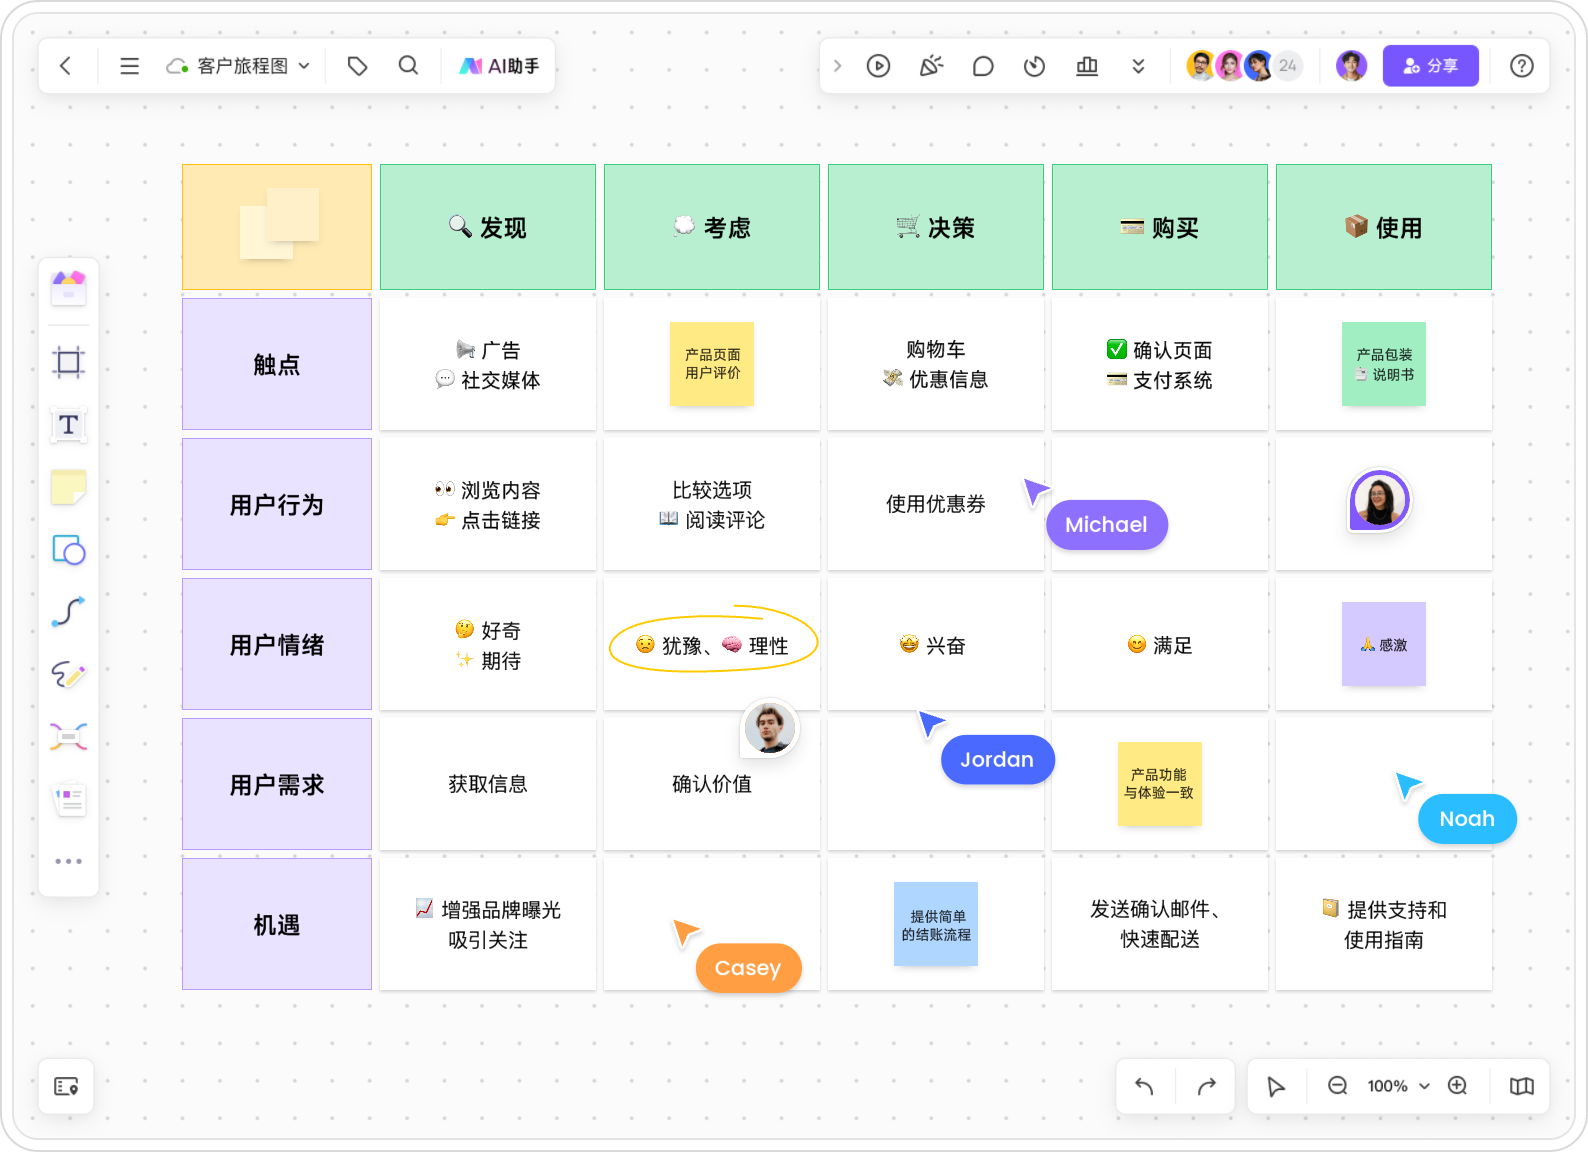The height and width of the screenshot is (1152, 1588).
Task: Select the 发现 stage header
Action: 488,227
